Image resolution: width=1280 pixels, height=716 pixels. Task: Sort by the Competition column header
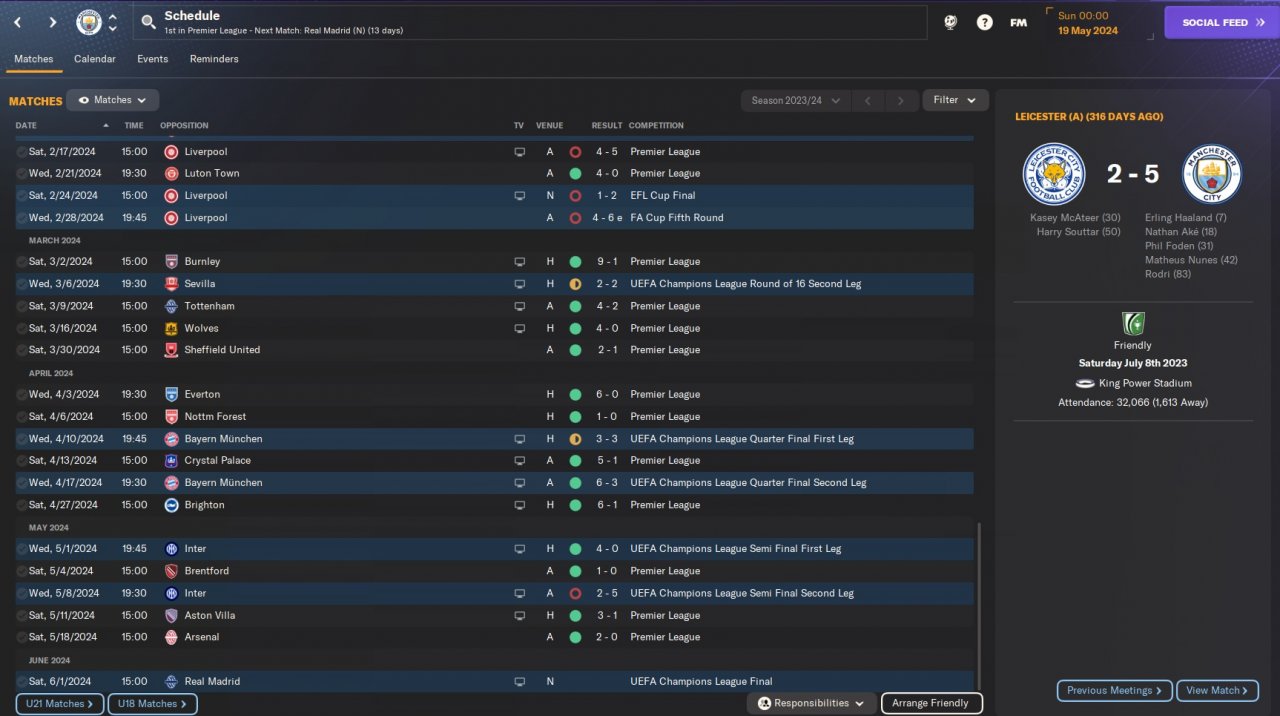point(656,125)
